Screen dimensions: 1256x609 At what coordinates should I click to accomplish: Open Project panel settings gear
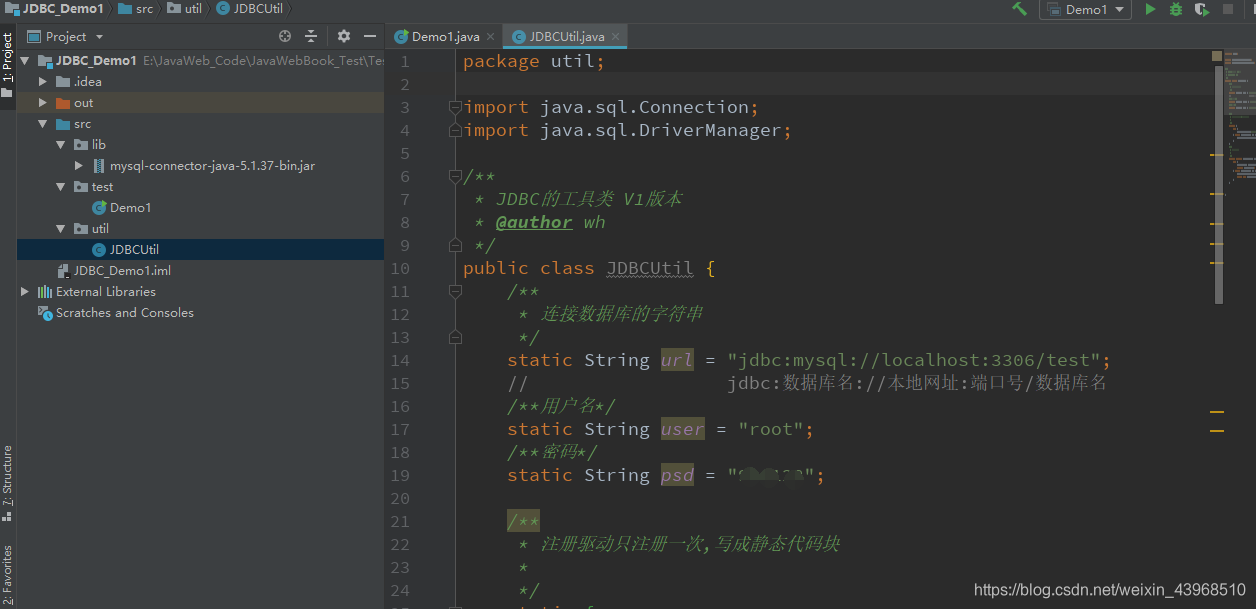[x=344, y=36]
